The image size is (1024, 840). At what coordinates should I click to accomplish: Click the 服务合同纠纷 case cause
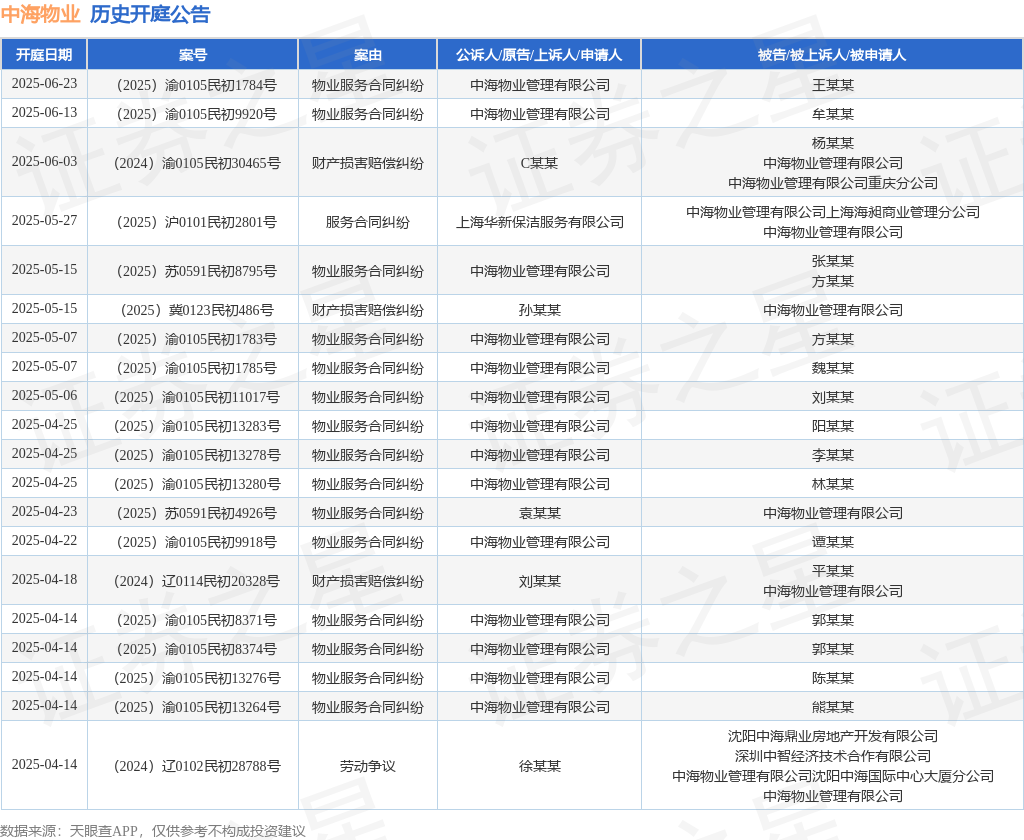click(x=368, y=221)
